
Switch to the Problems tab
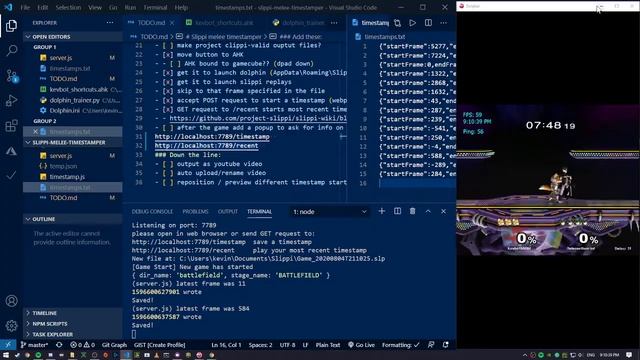click(x=195, y=211)
